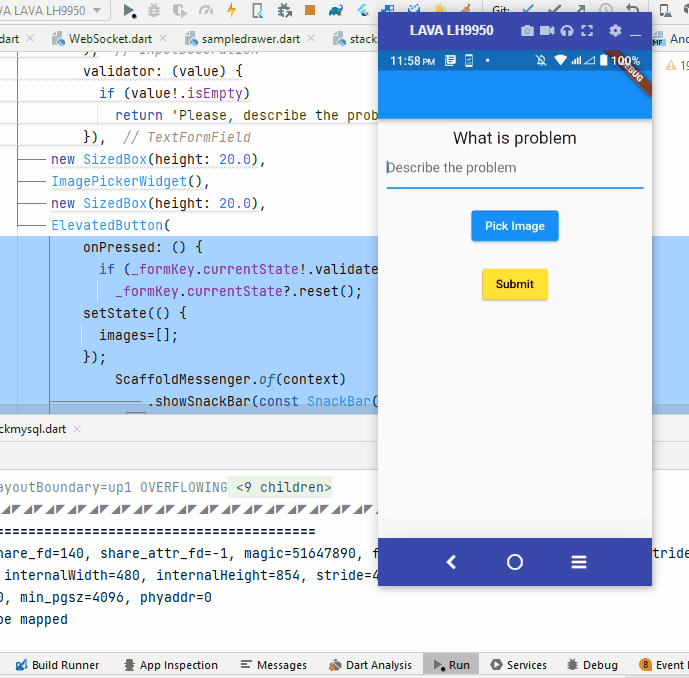Select the ckmysql.dart run console tab
Image resolution: width=689 pixels, height=678 pixels.
click(x=33, y=429)
